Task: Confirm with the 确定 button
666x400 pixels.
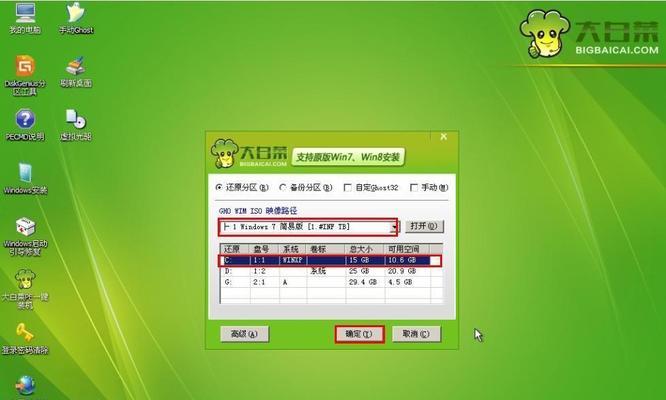Action: 359,334
